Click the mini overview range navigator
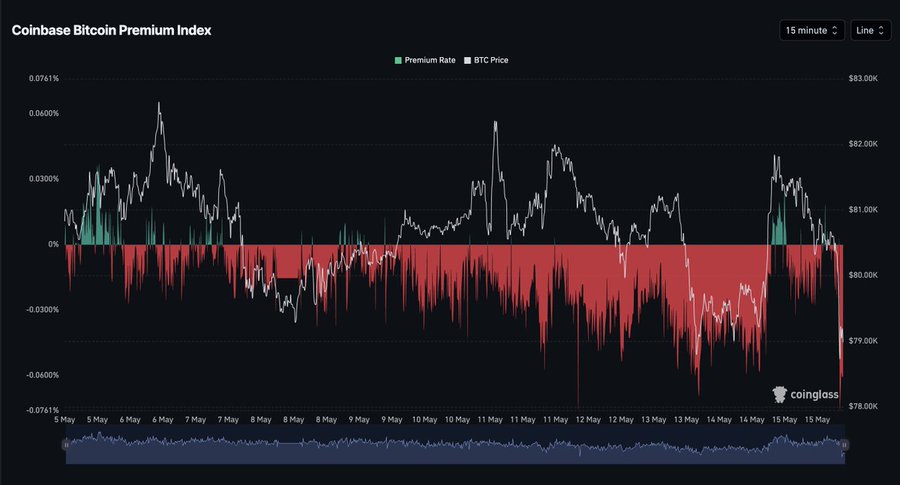The height and width of the screenshot is (485, 900). 455,445
